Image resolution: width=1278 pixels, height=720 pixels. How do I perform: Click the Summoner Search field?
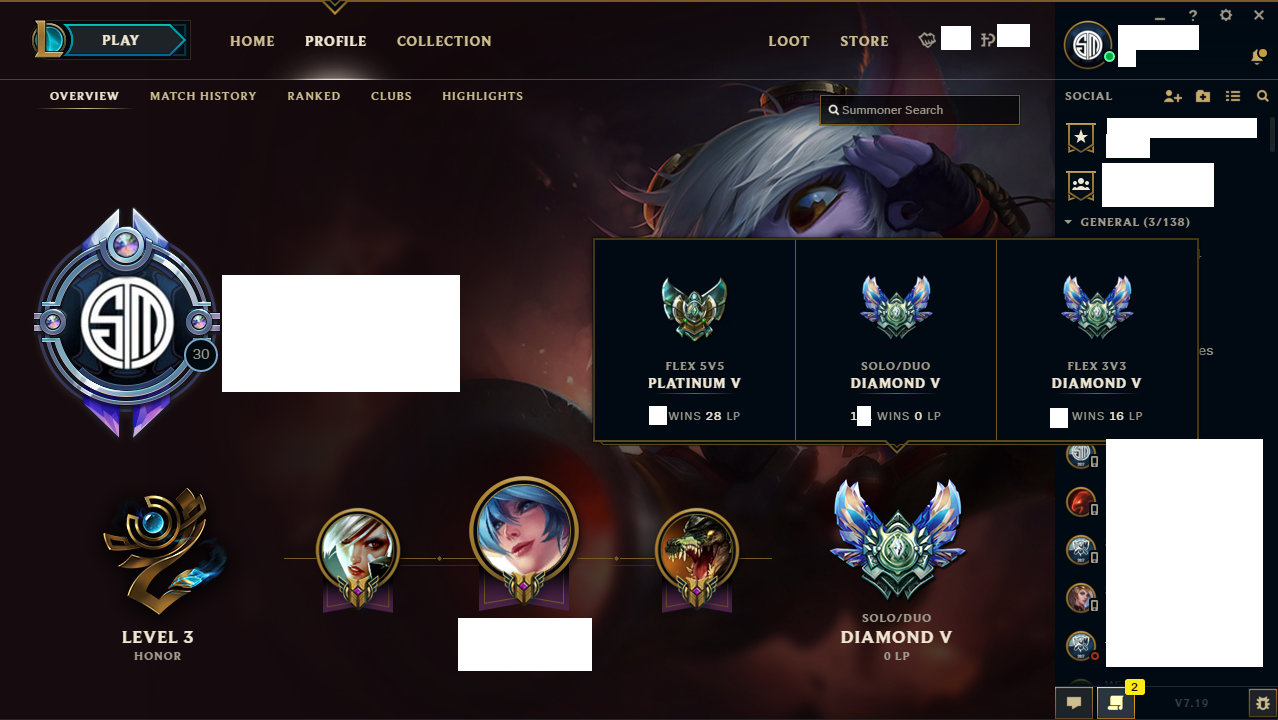[920, 110]
